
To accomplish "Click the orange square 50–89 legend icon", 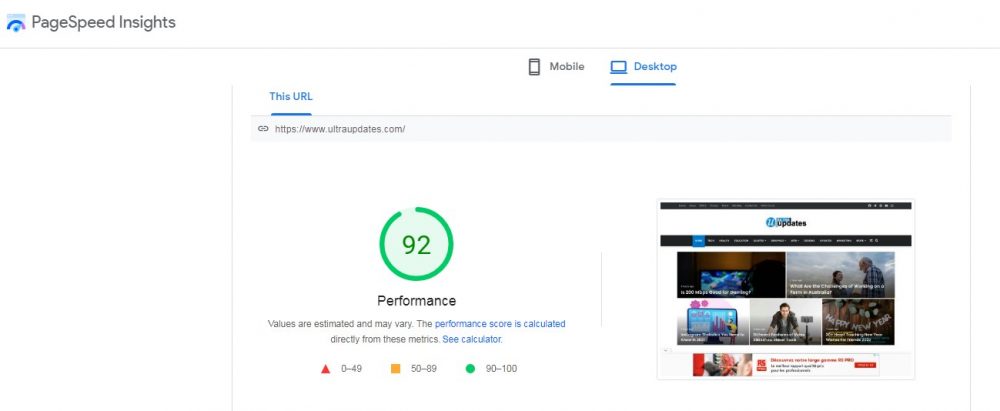I will [396, 369].
